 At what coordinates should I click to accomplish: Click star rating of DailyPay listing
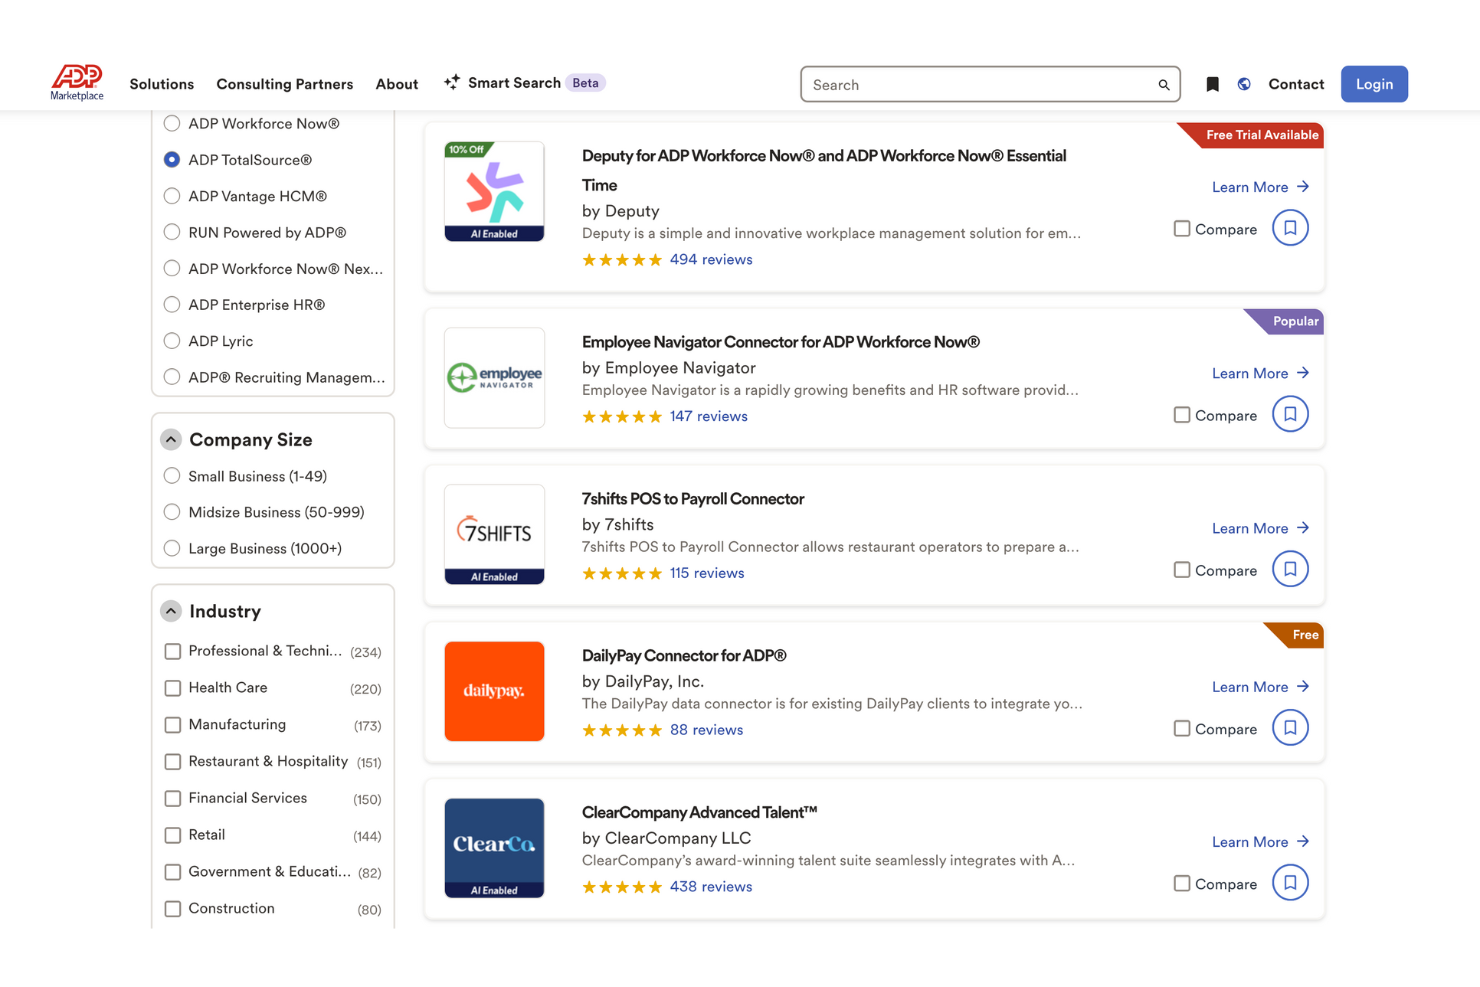click(x=622, y=731)
